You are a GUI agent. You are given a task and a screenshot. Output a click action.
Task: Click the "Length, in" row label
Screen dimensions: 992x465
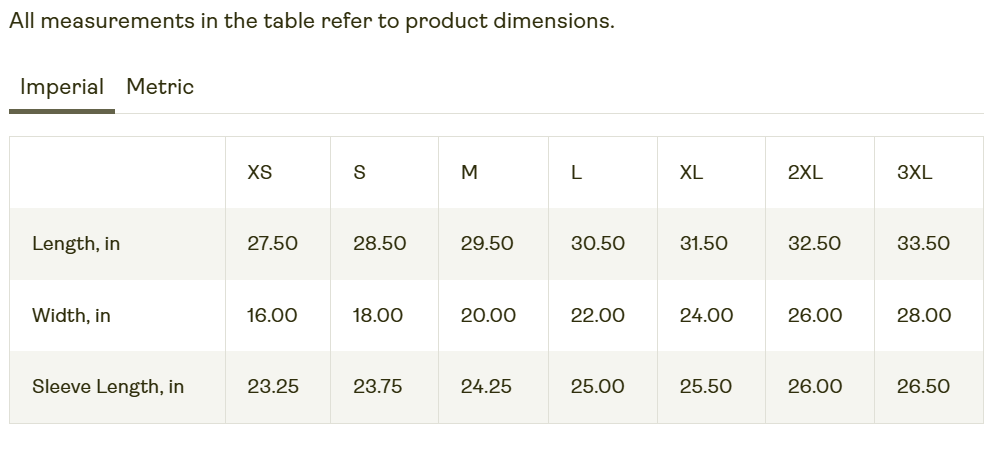[76, 243]
